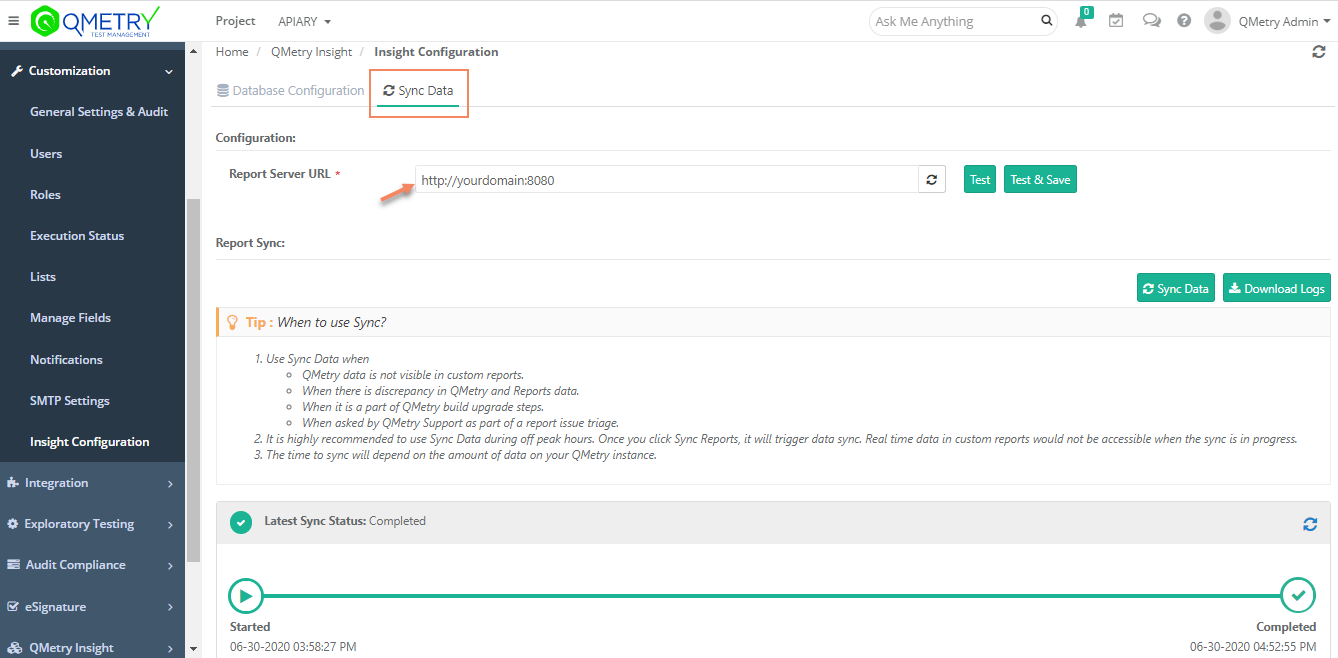Click the user avatar icon
Screen dimensions: 1338x658
[x=1217, y=21]
